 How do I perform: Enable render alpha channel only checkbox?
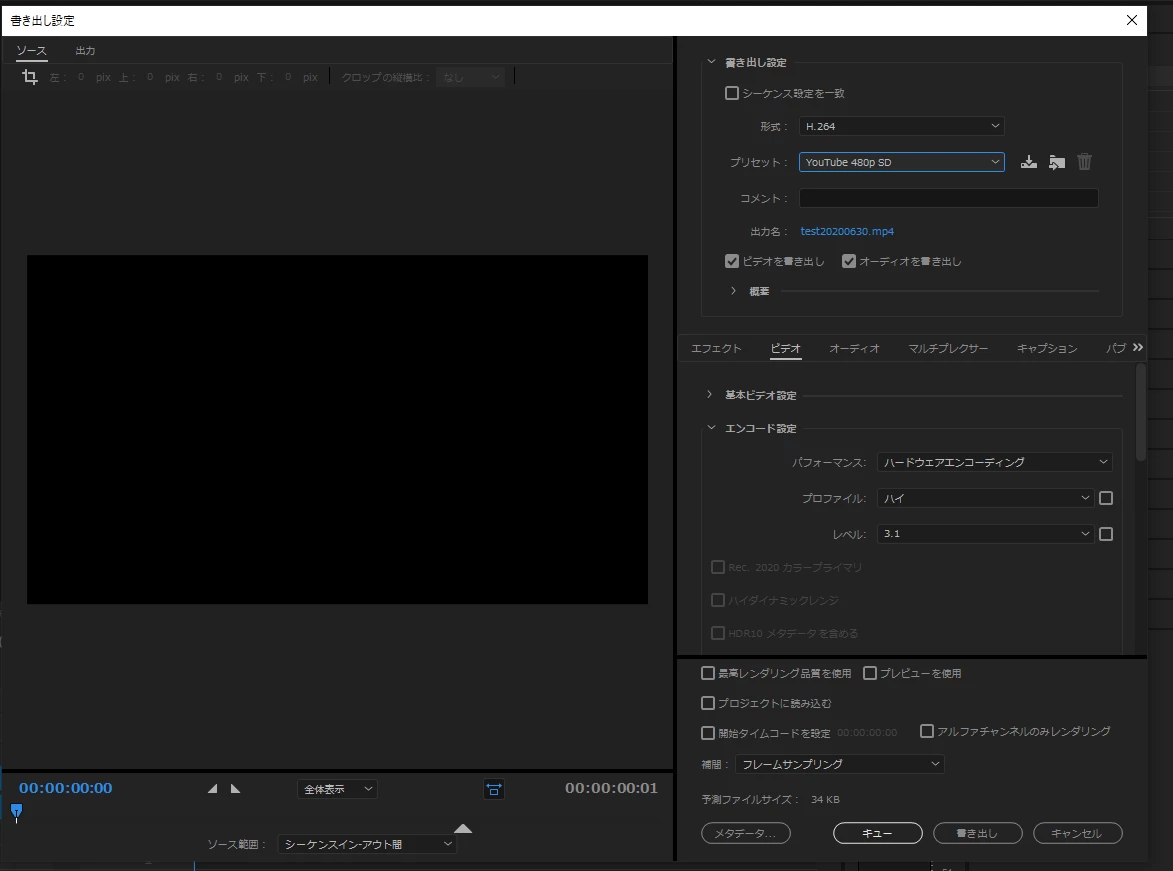927,731
